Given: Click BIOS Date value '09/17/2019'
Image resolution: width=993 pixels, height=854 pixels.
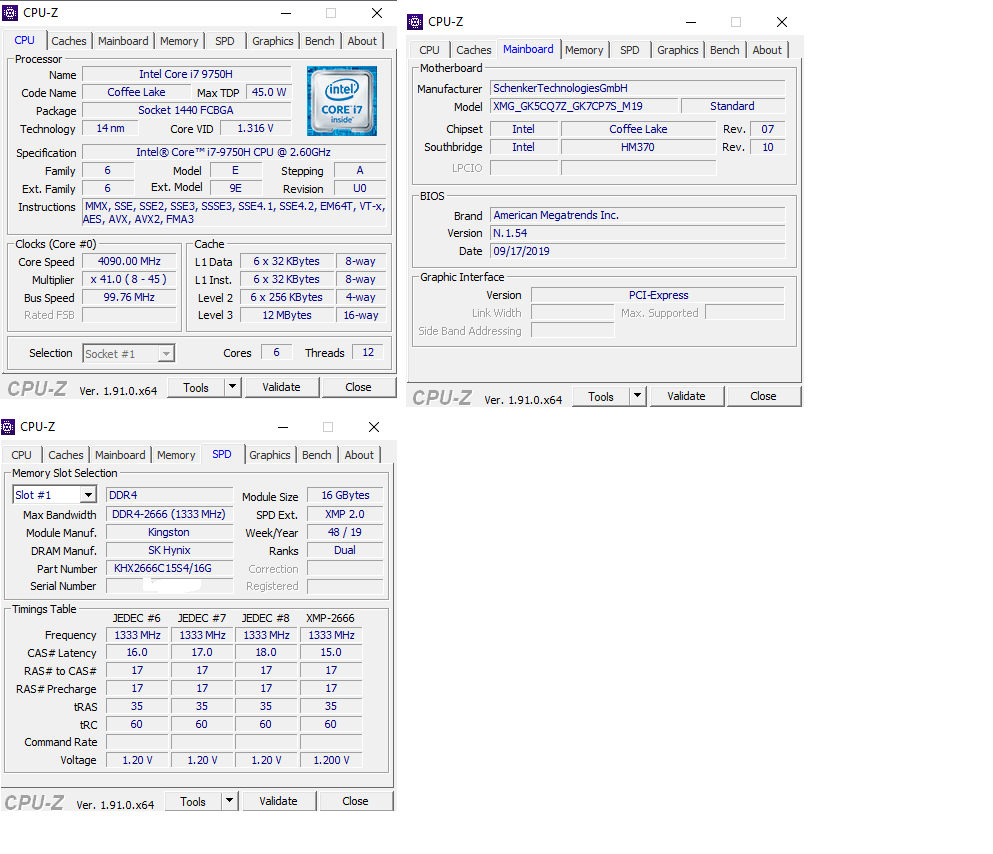Looking at the screenshot, I should (638, 251).
